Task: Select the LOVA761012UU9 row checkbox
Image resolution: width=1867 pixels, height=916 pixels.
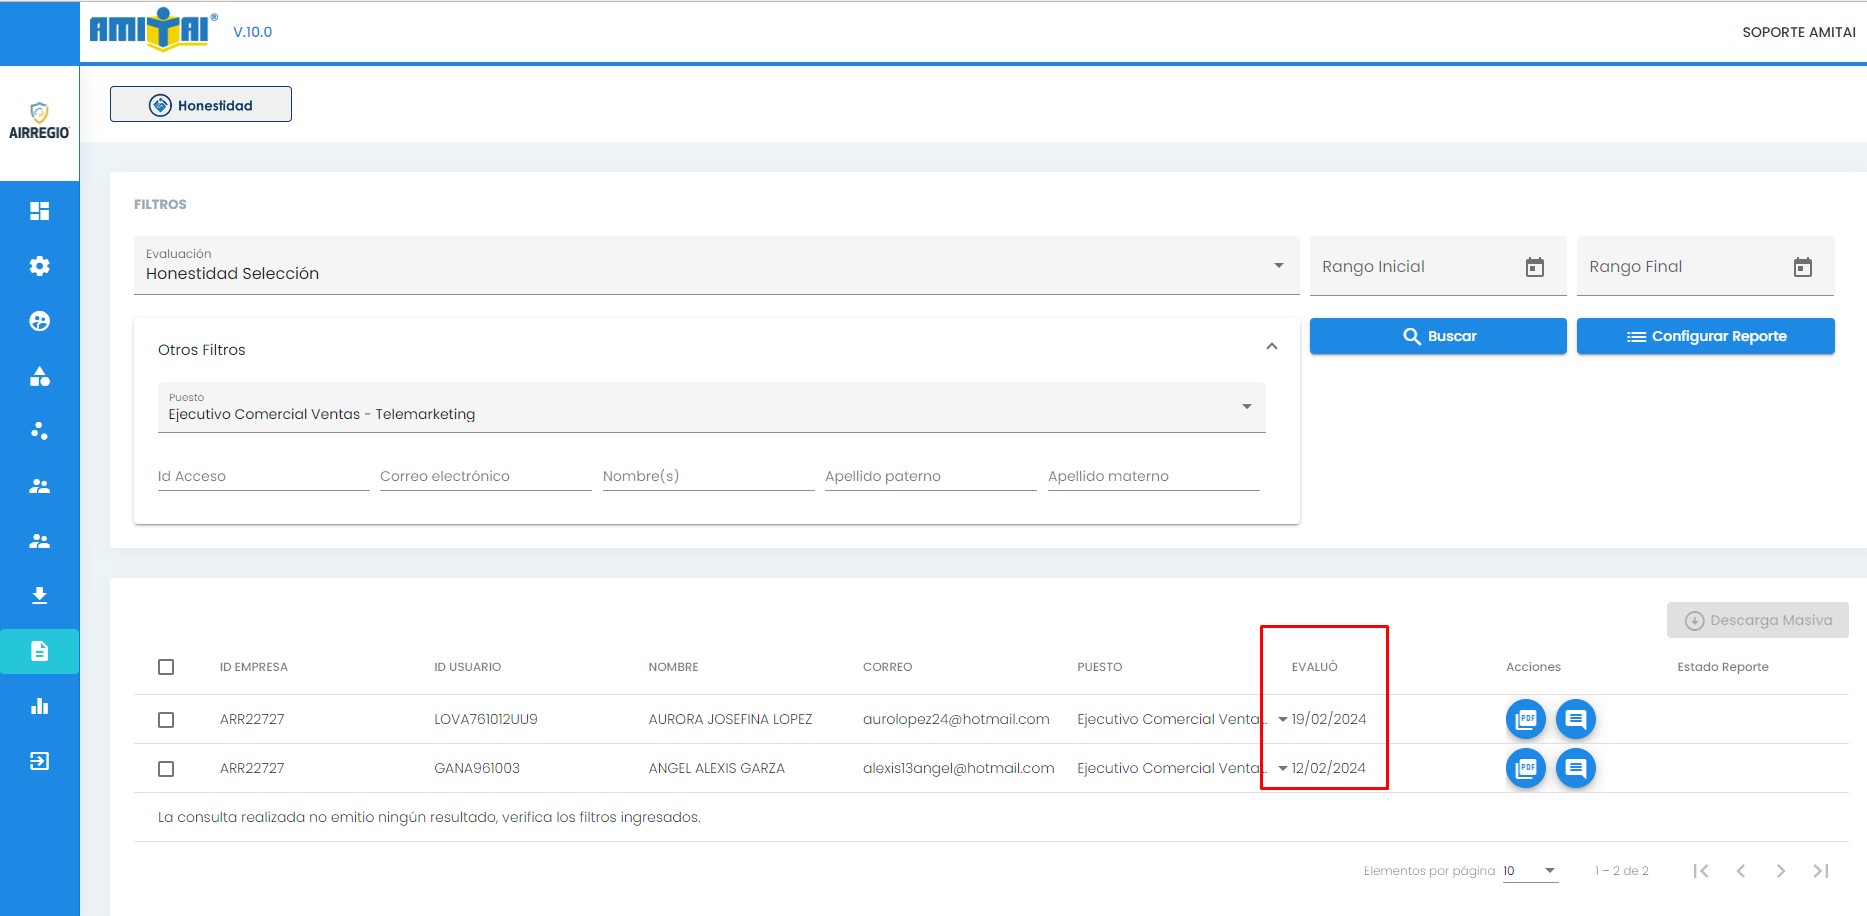Action: (x=166, y=720)
